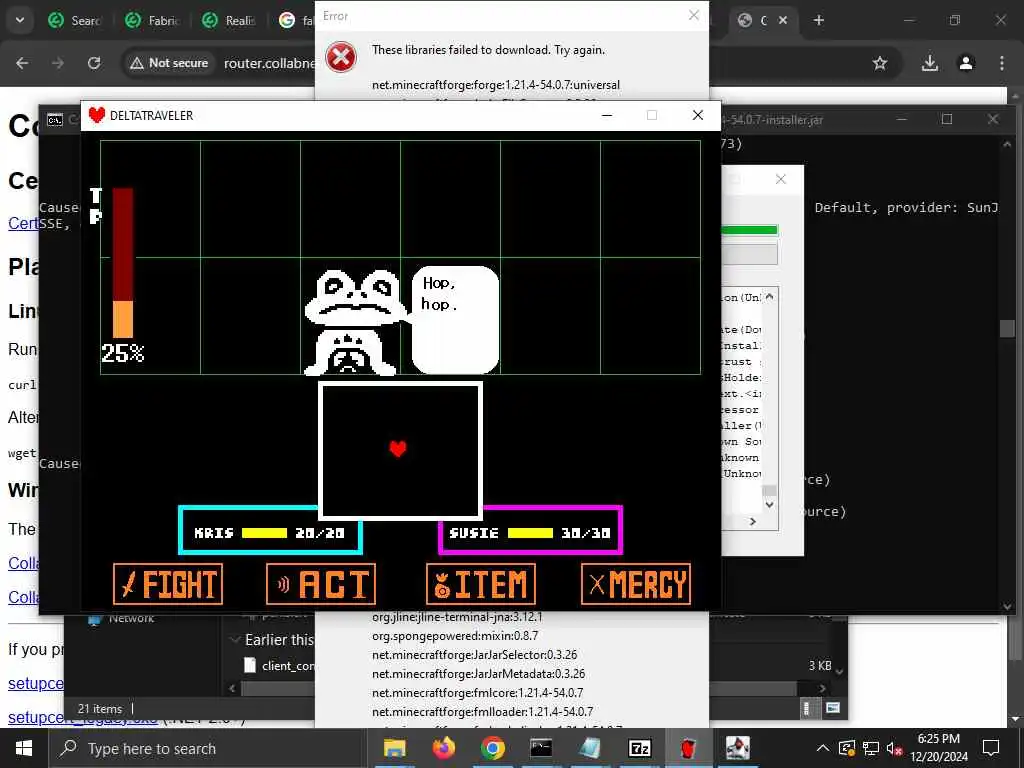Viewport: 1024px width, 768px height.
Task: Click 'org.jline:jline-terminal-jna:3.12.1' line
Action: point(457,616)
